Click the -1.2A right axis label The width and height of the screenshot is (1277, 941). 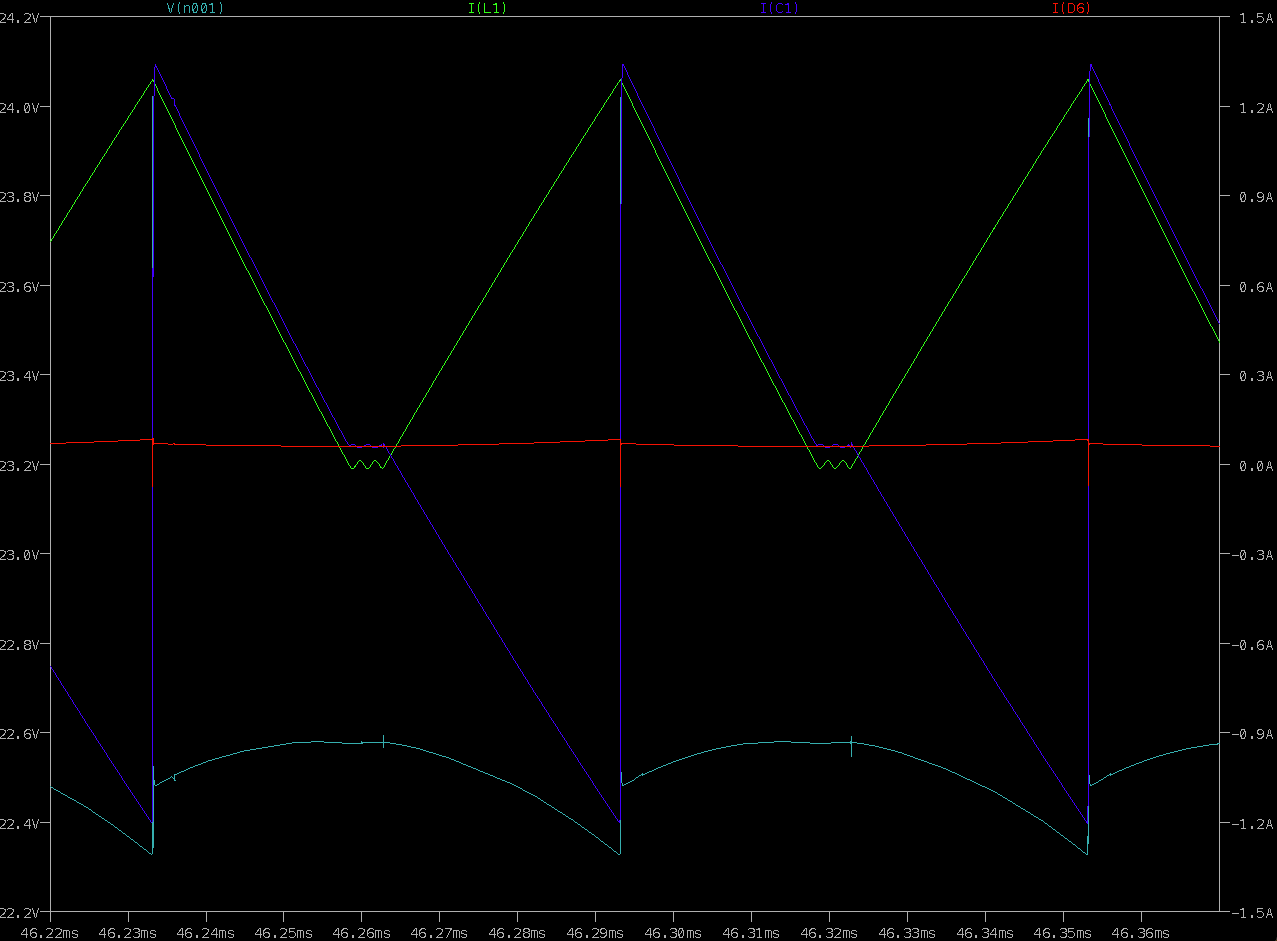pyautogui.click(x=1253, y=823)
